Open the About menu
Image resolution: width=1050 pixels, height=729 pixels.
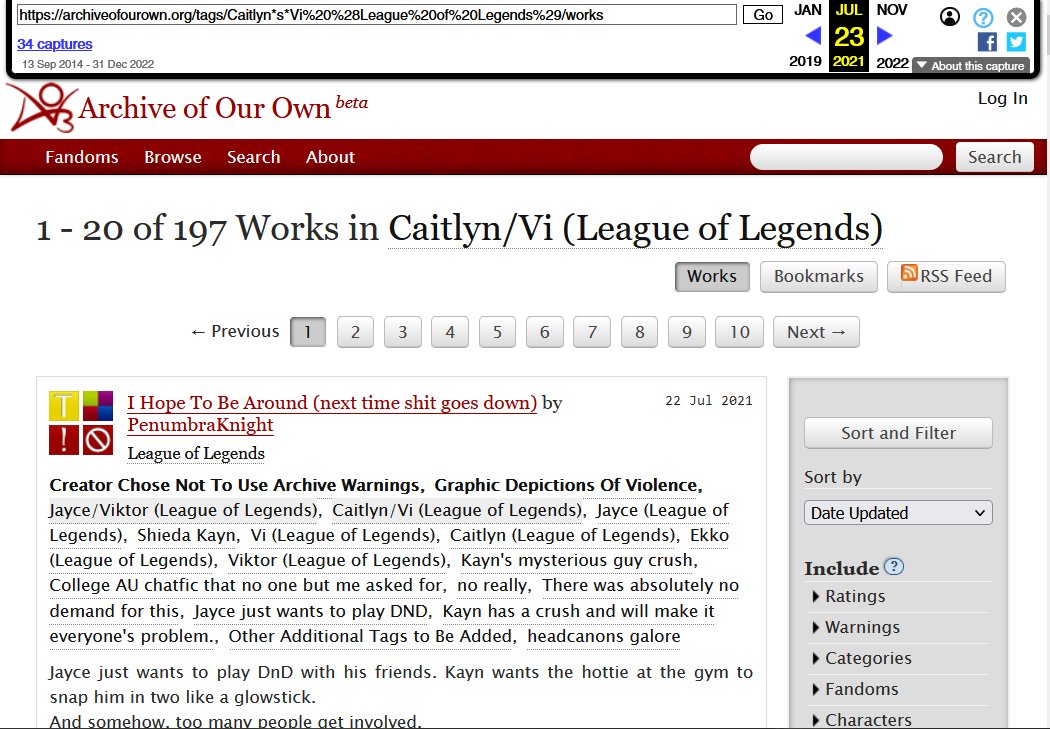330,157
